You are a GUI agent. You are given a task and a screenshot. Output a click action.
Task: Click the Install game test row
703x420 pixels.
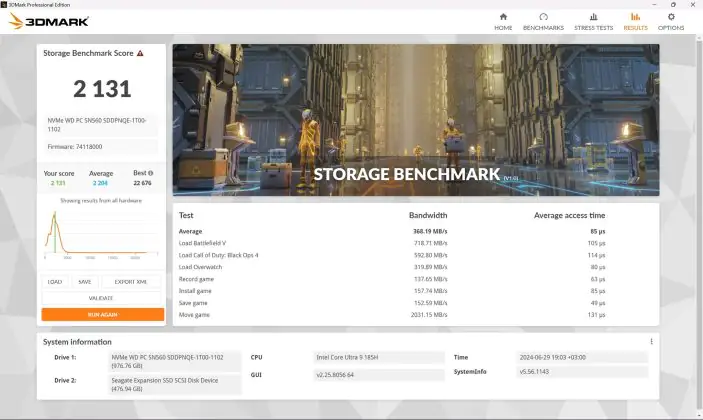(x=392, y=291)
